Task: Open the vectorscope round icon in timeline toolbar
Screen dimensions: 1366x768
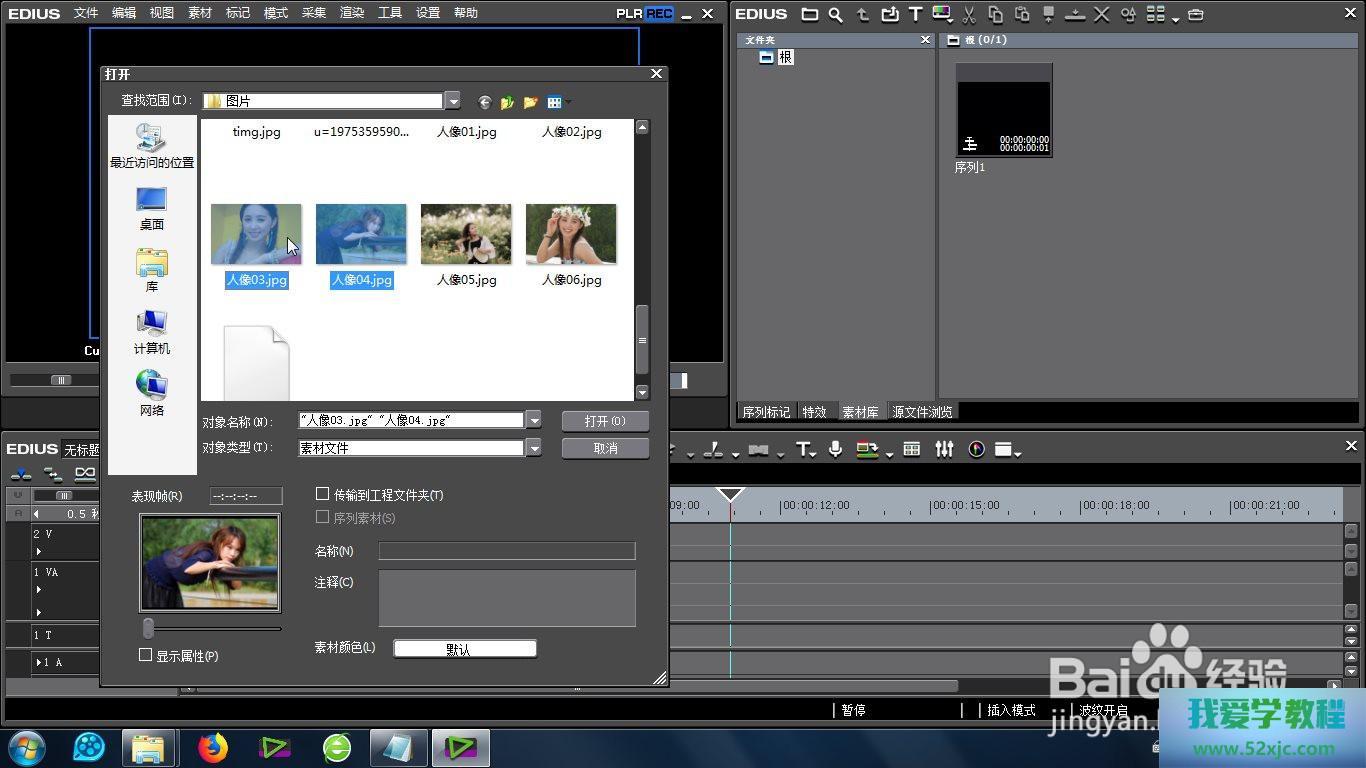Action: click(x=977, y=450)
